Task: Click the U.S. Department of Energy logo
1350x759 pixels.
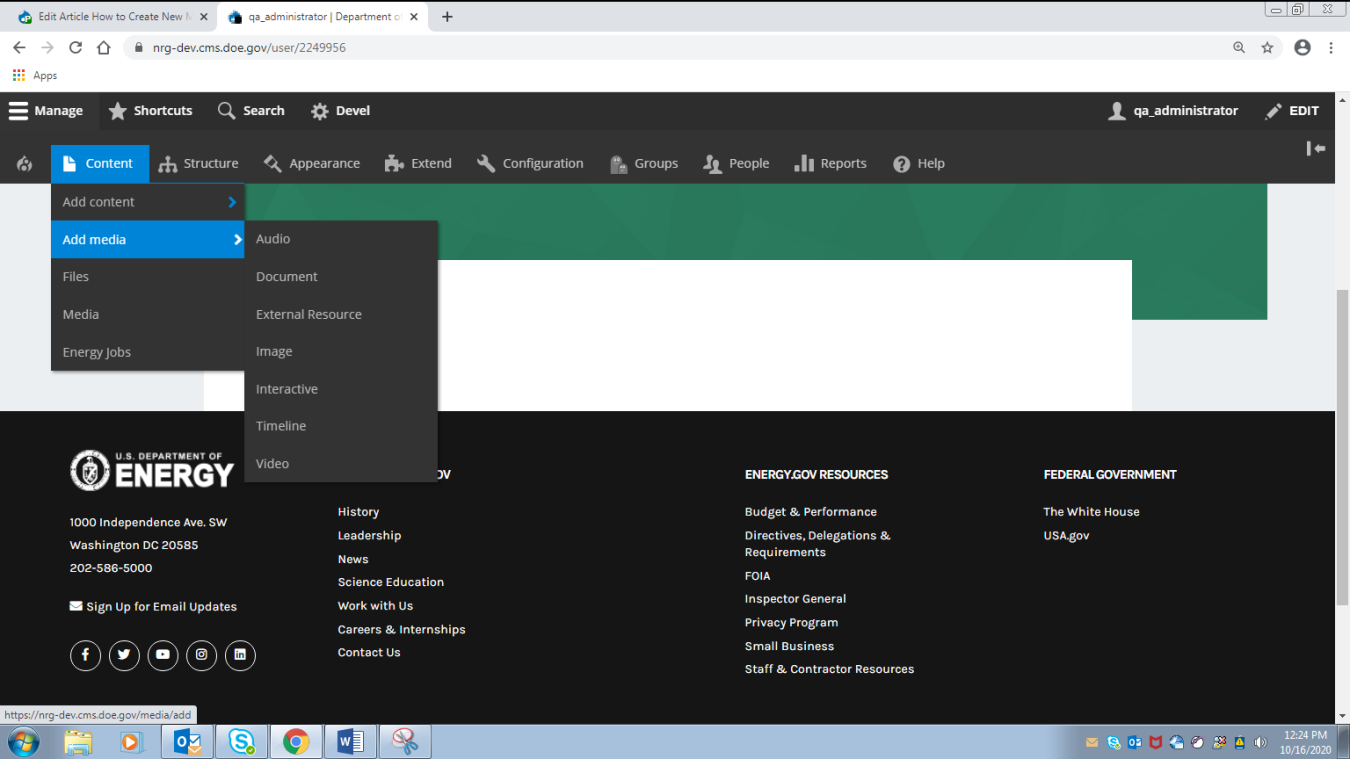Action: (152, 470)
